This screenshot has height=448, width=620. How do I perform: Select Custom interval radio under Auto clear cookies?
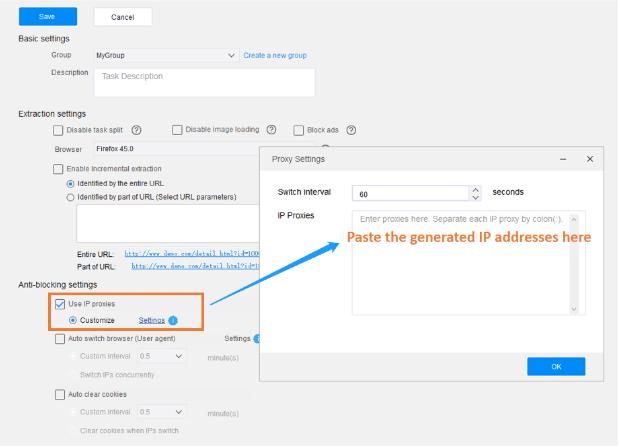[x=73, y=412]
